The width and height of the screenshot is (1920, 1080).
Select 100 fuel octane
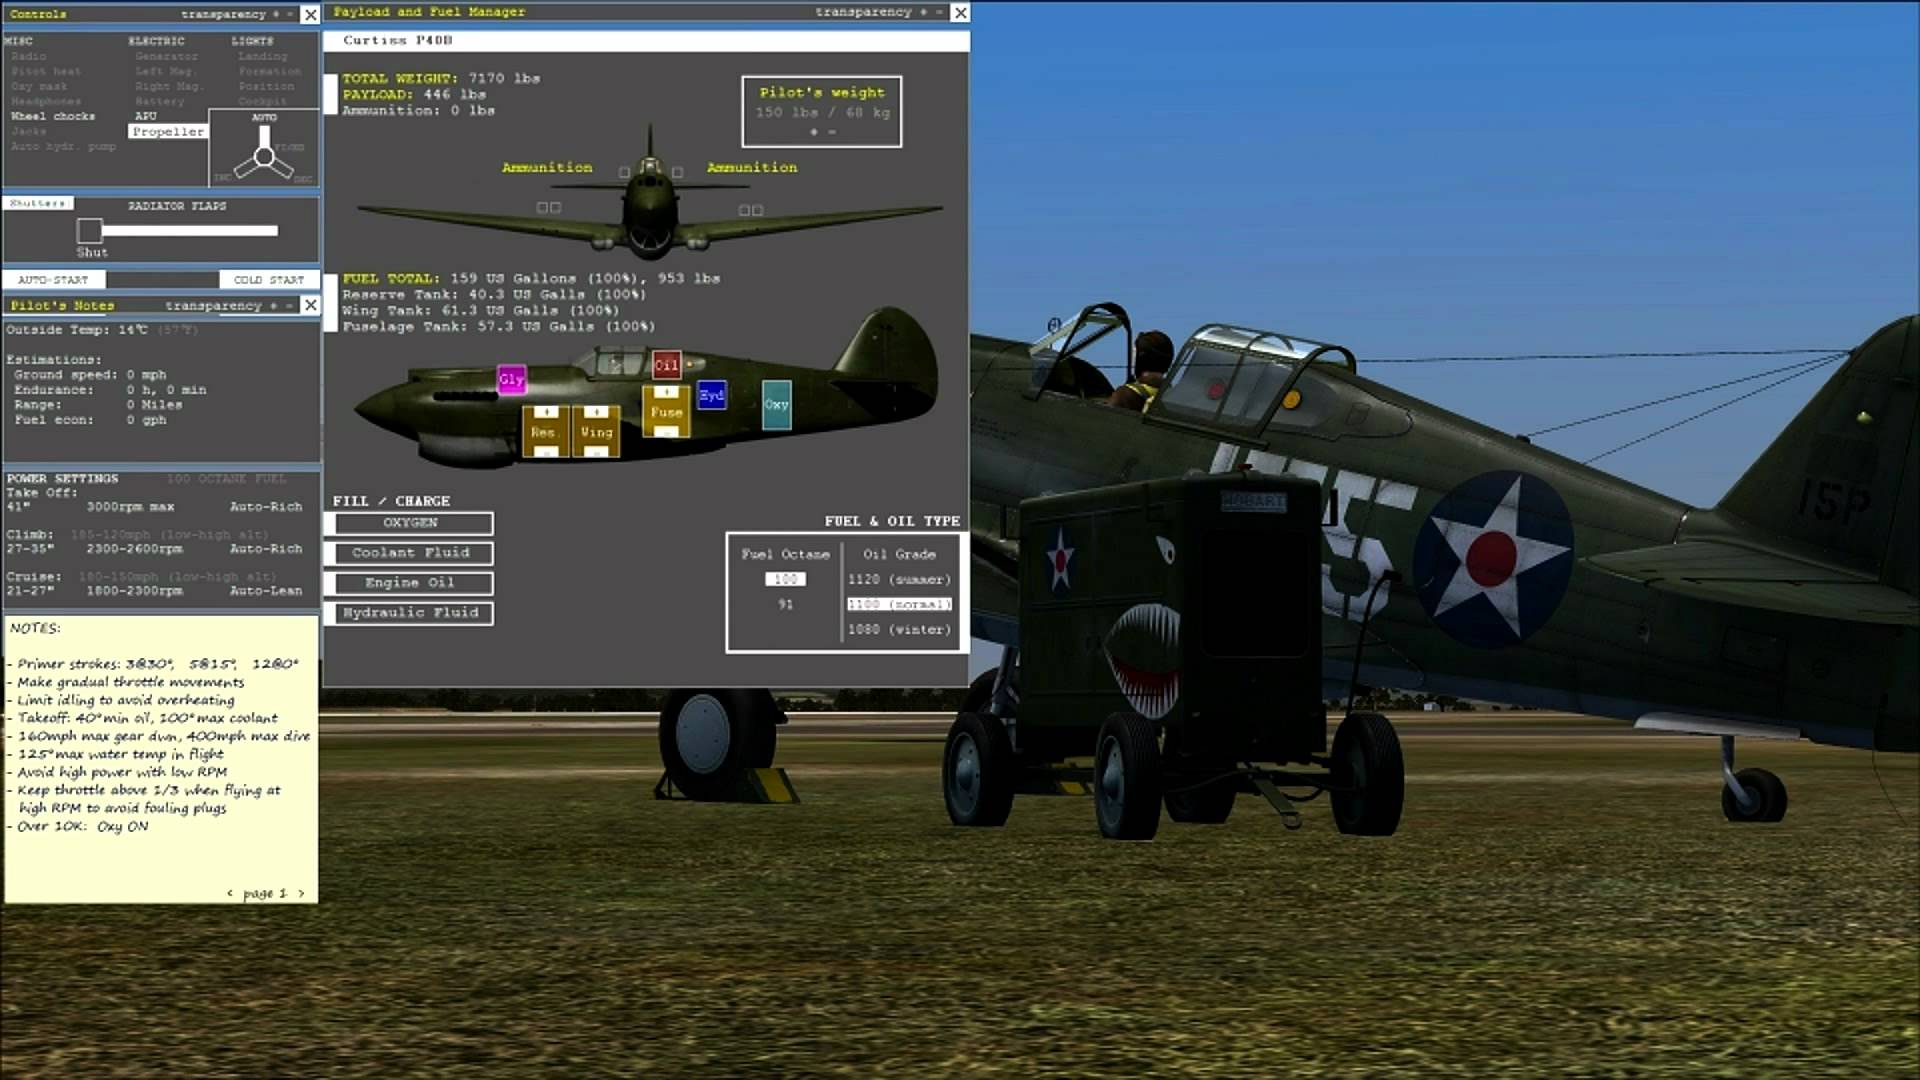point(785,579)
